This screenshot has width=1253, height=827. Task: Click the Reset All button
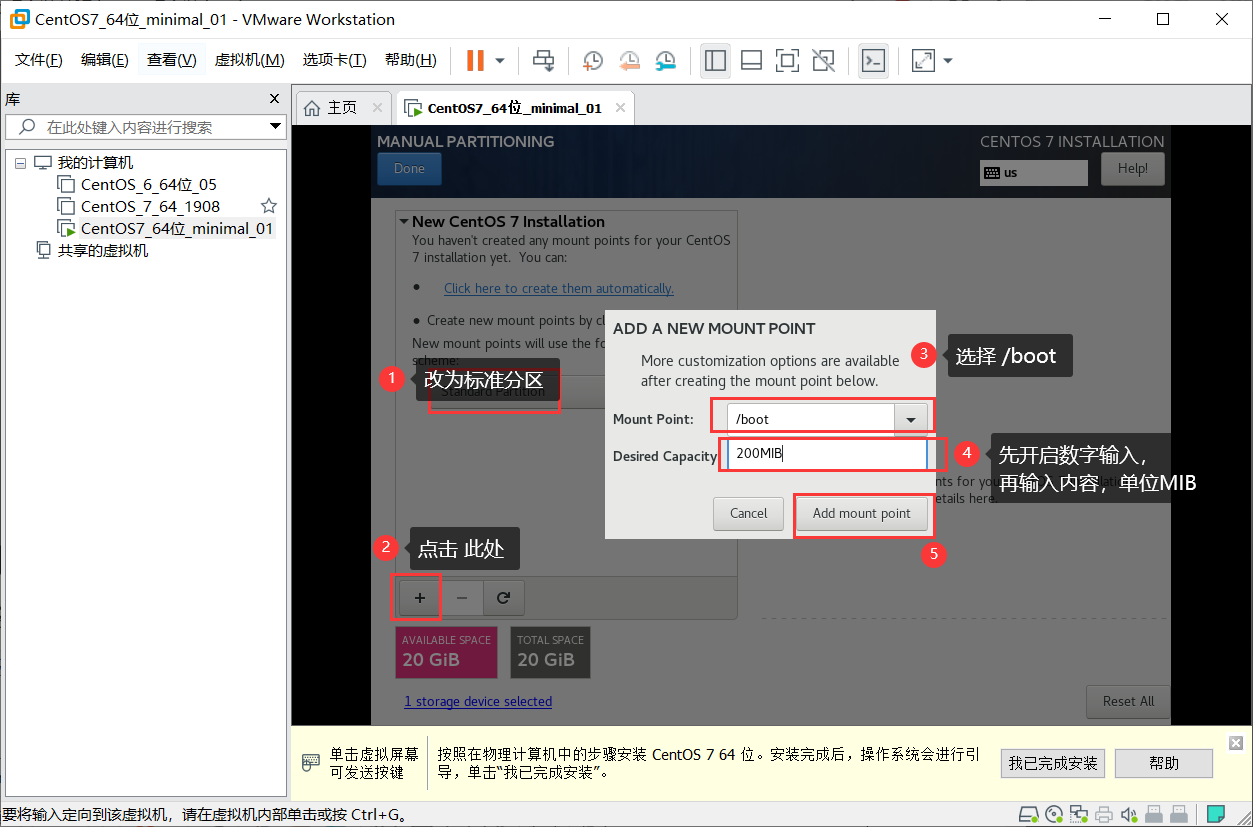pos(1129,701)
